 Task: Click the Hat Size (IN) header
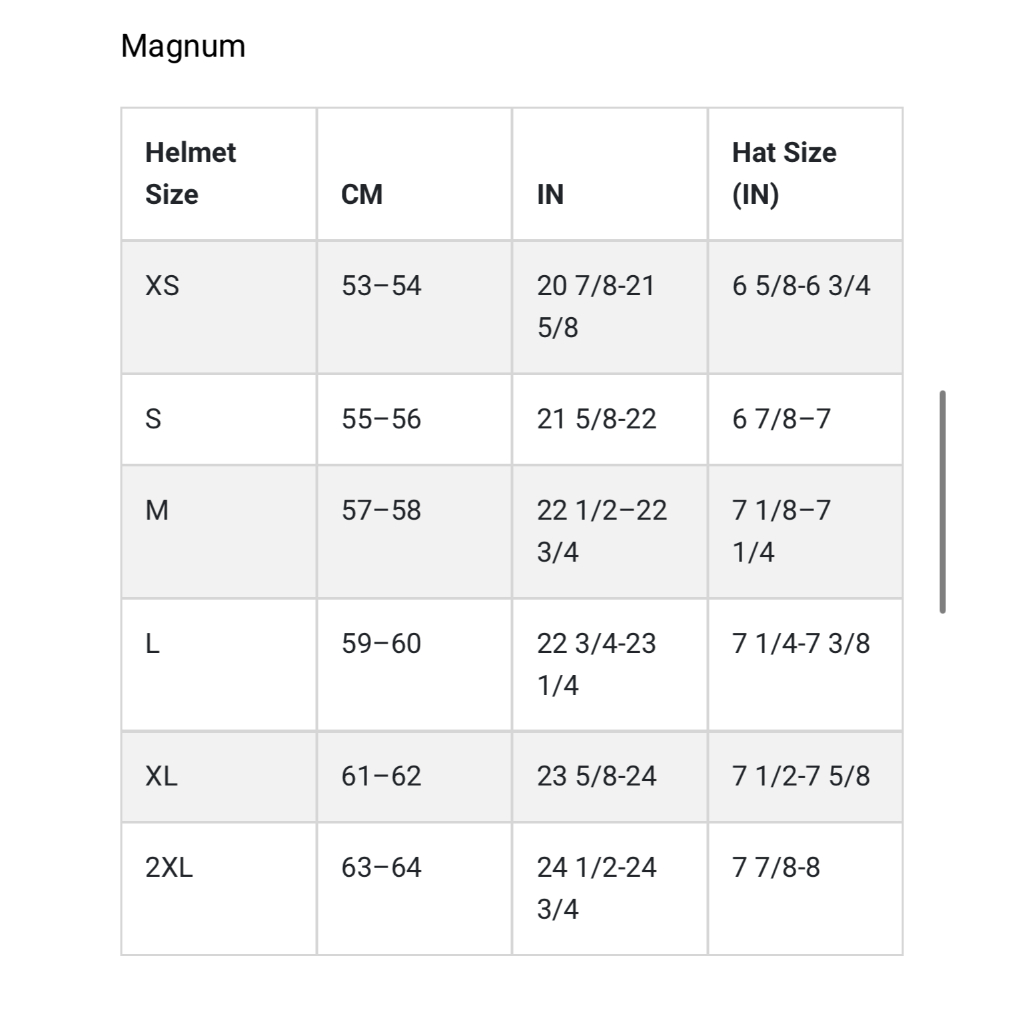[805, 174]
